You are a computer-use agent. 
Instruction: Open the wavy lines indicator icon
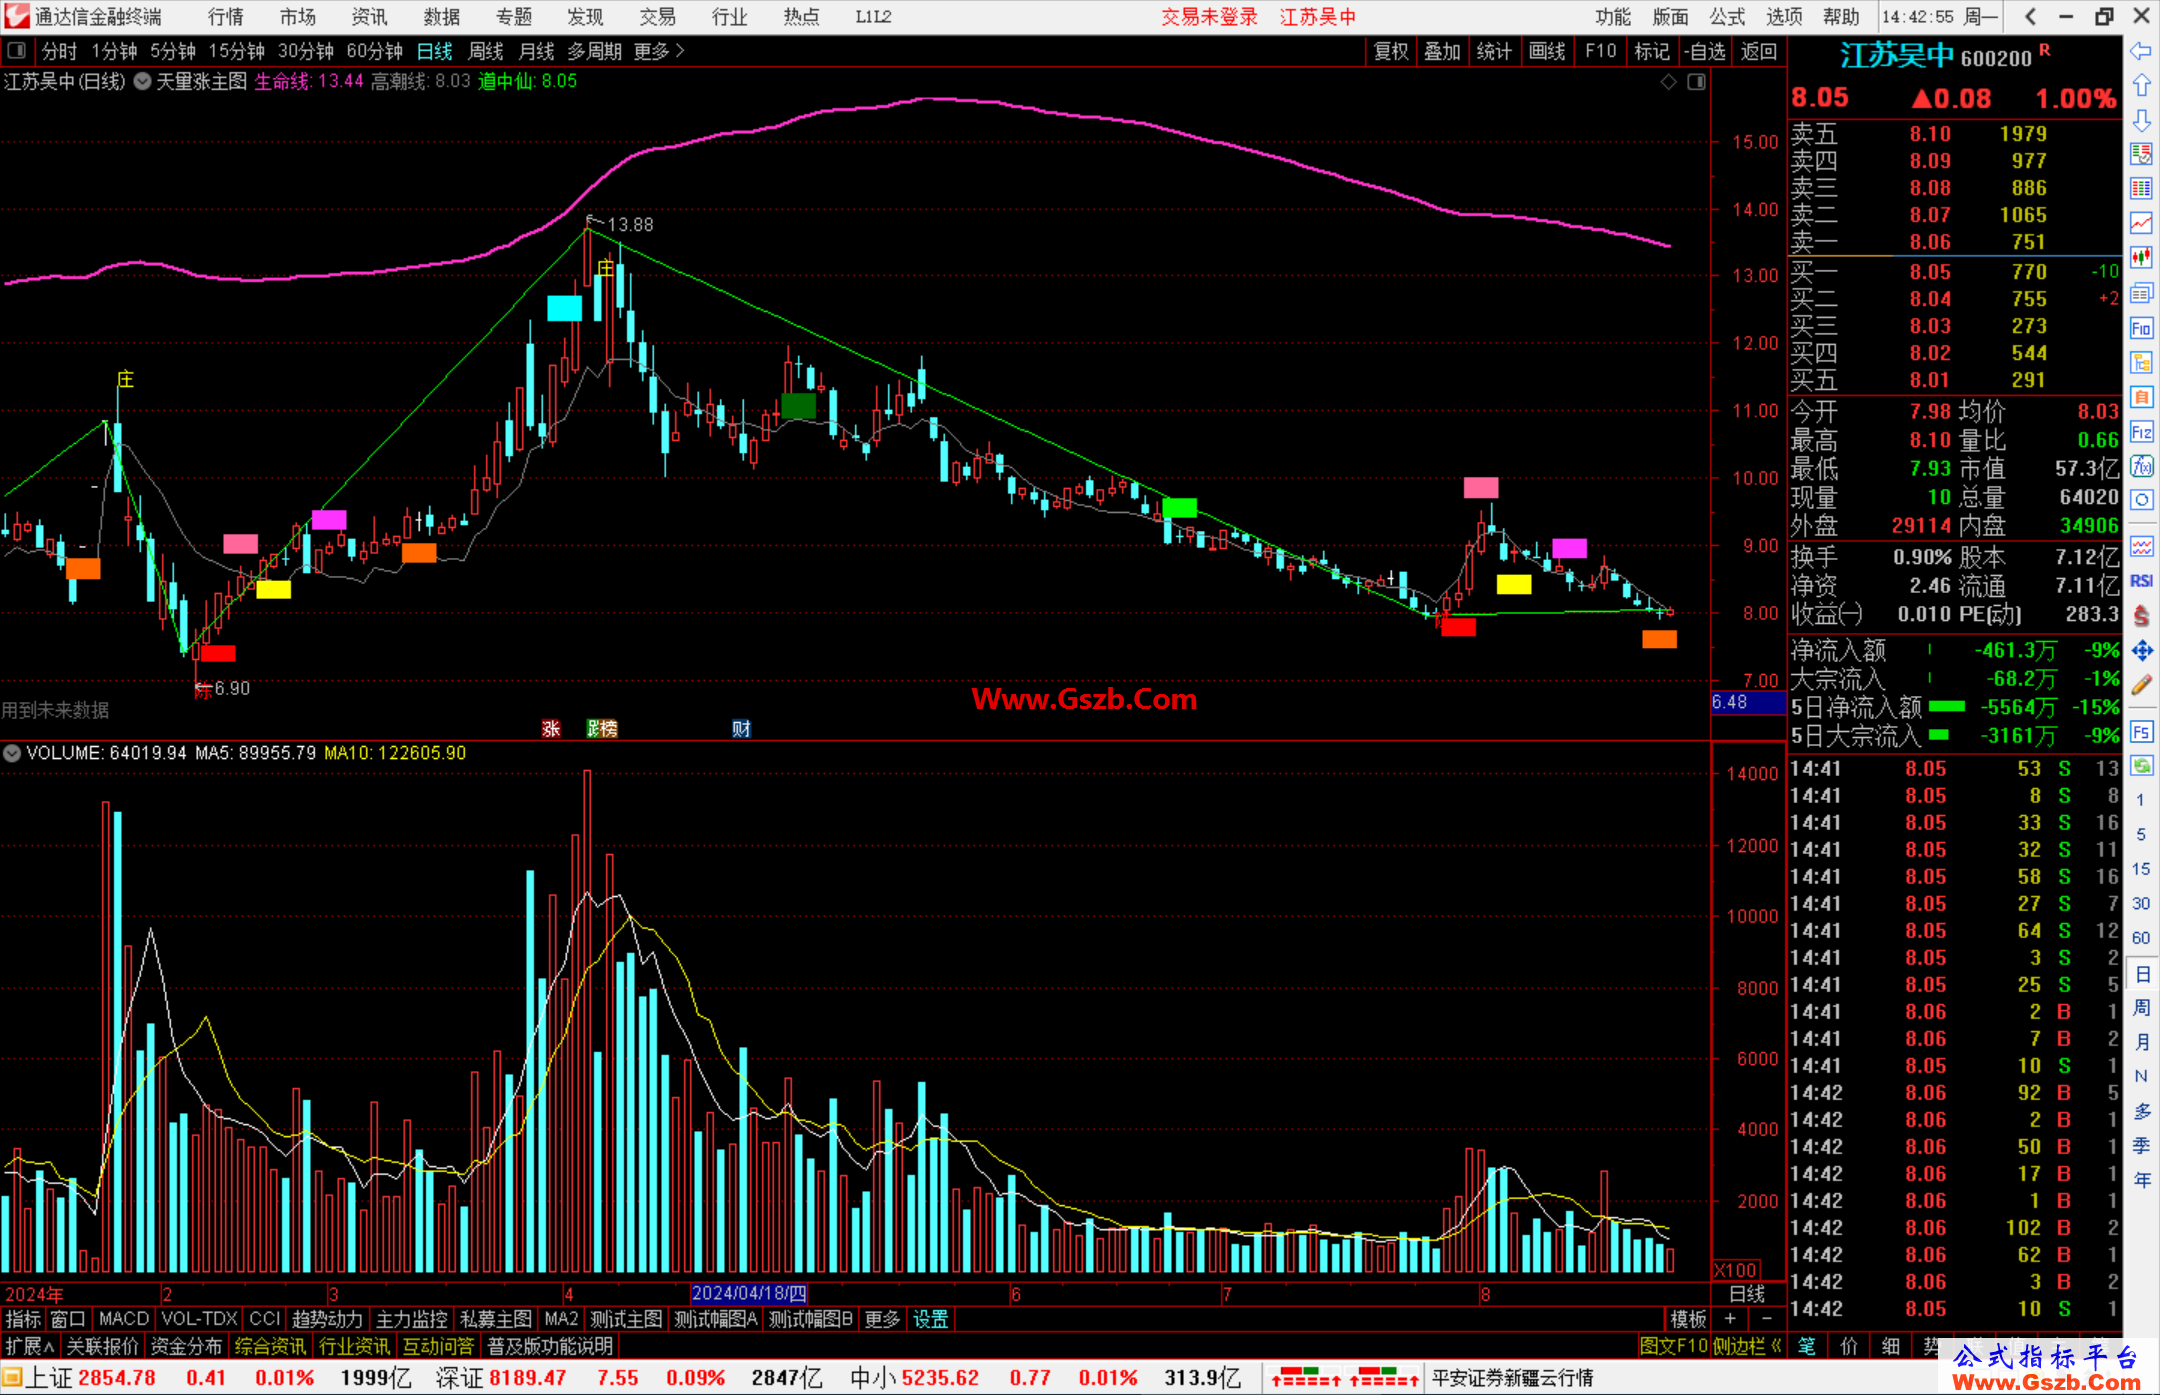(x=2141, y=546)
